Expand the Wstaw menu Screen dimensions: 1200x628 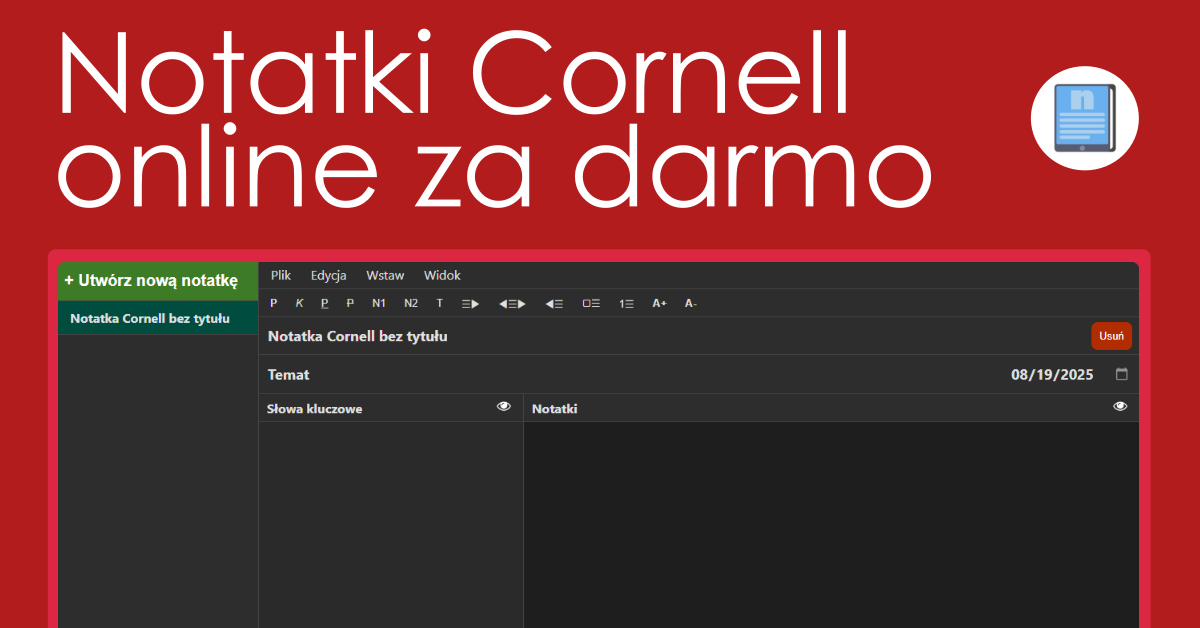tap(385, 275)
